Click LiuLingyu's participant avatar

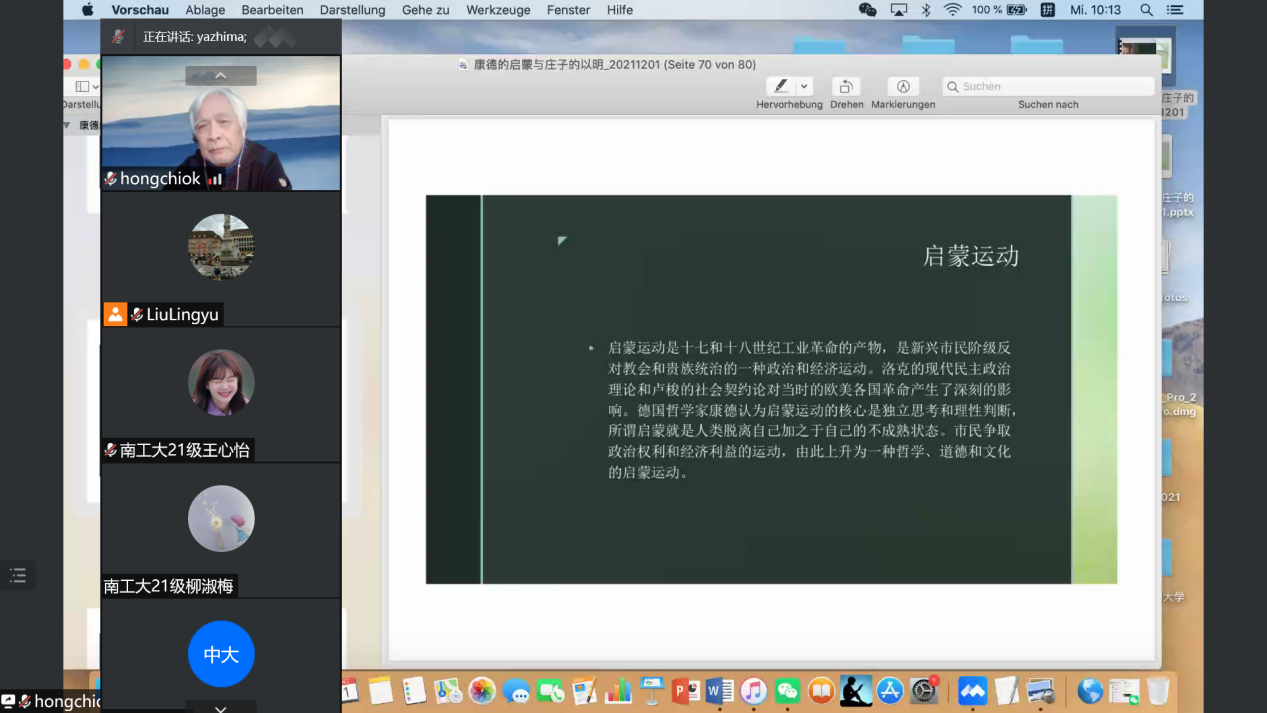[x=221, y=247]
